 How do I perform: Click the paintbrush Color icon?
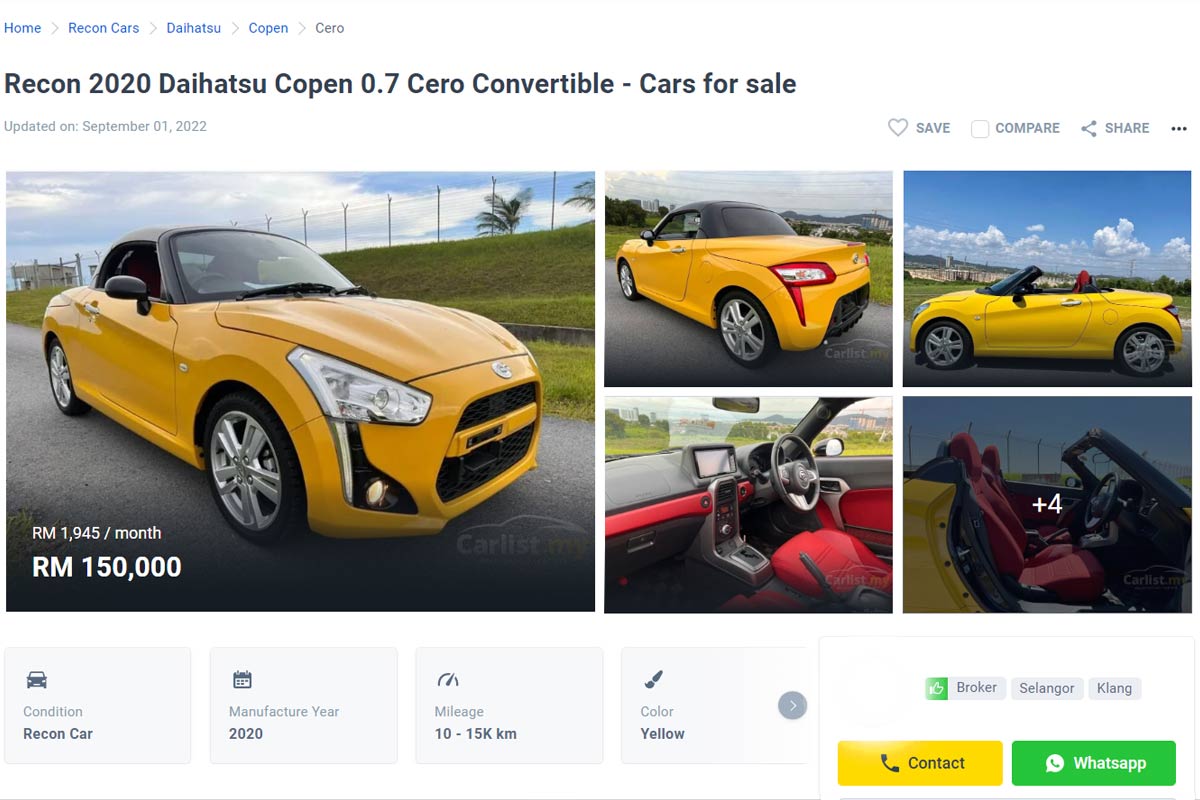[x=653, y=680]
